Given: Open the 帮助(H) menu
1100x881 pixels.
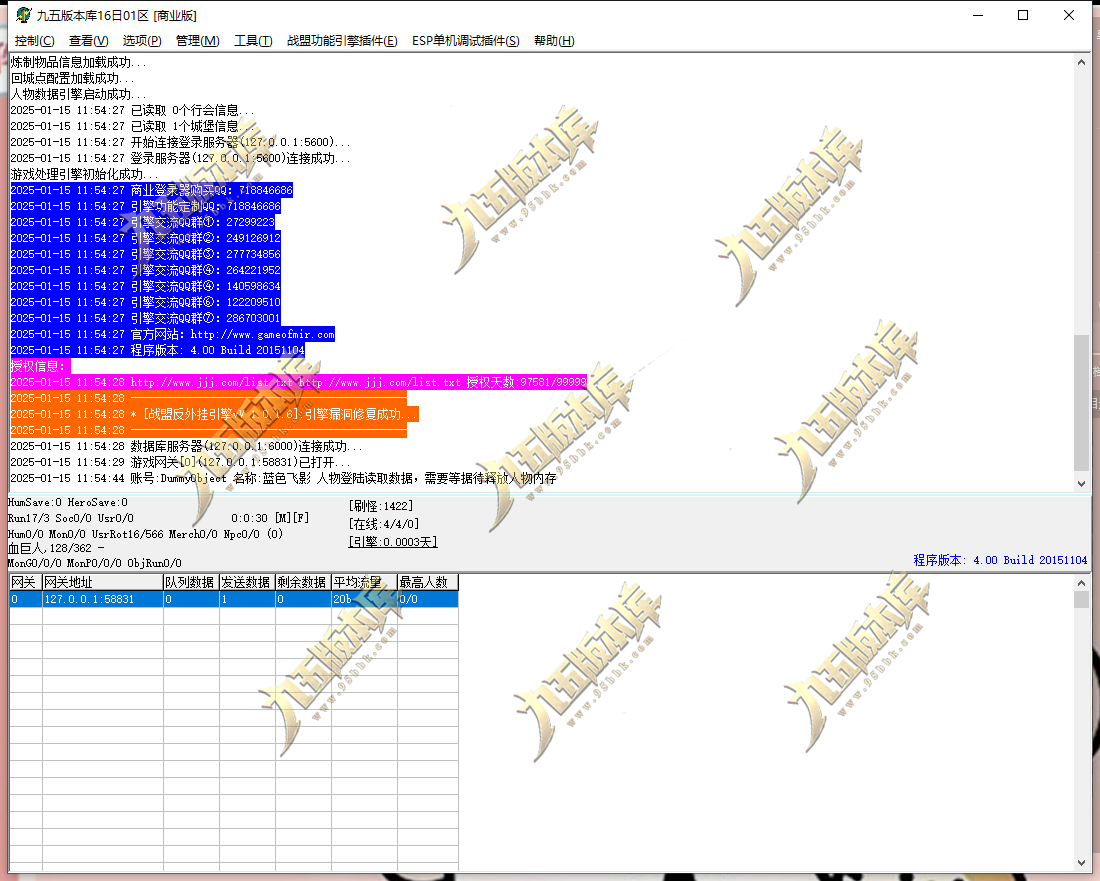Looking at the screenshot, I should [x=554, y=41].
